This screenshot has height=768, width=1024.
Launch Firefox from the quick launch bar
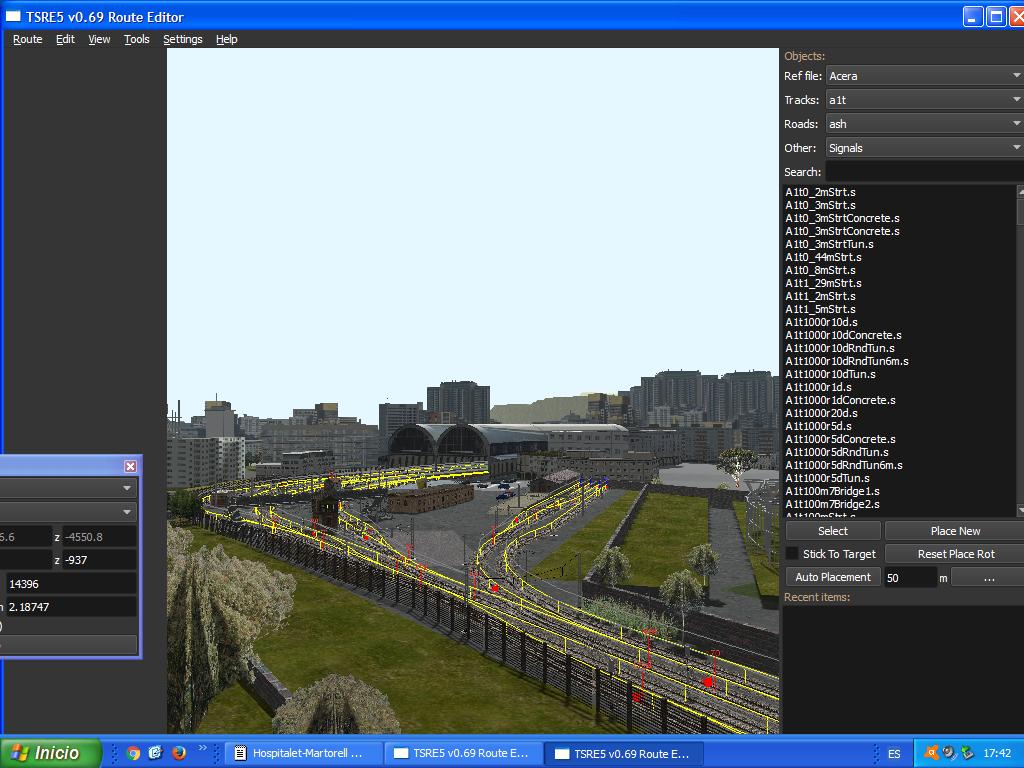[179, 753]
